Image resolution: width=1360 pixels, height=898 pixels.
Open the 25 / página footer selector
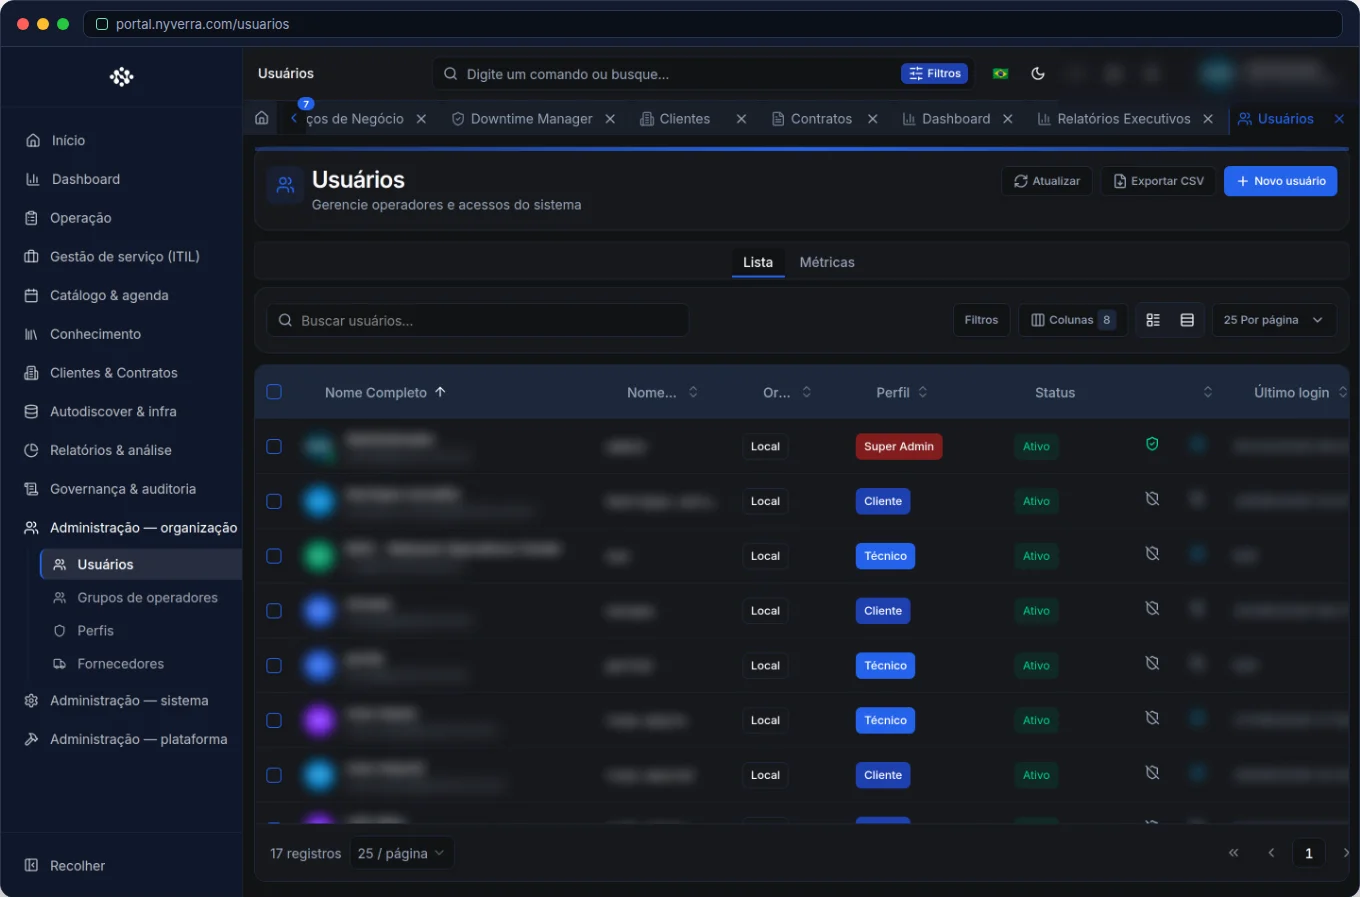401,853
